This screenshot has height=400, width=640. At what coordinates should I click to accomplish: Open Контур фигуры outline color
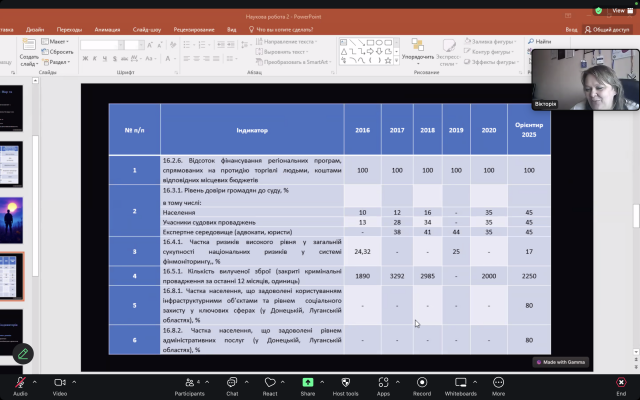(489, 52)
